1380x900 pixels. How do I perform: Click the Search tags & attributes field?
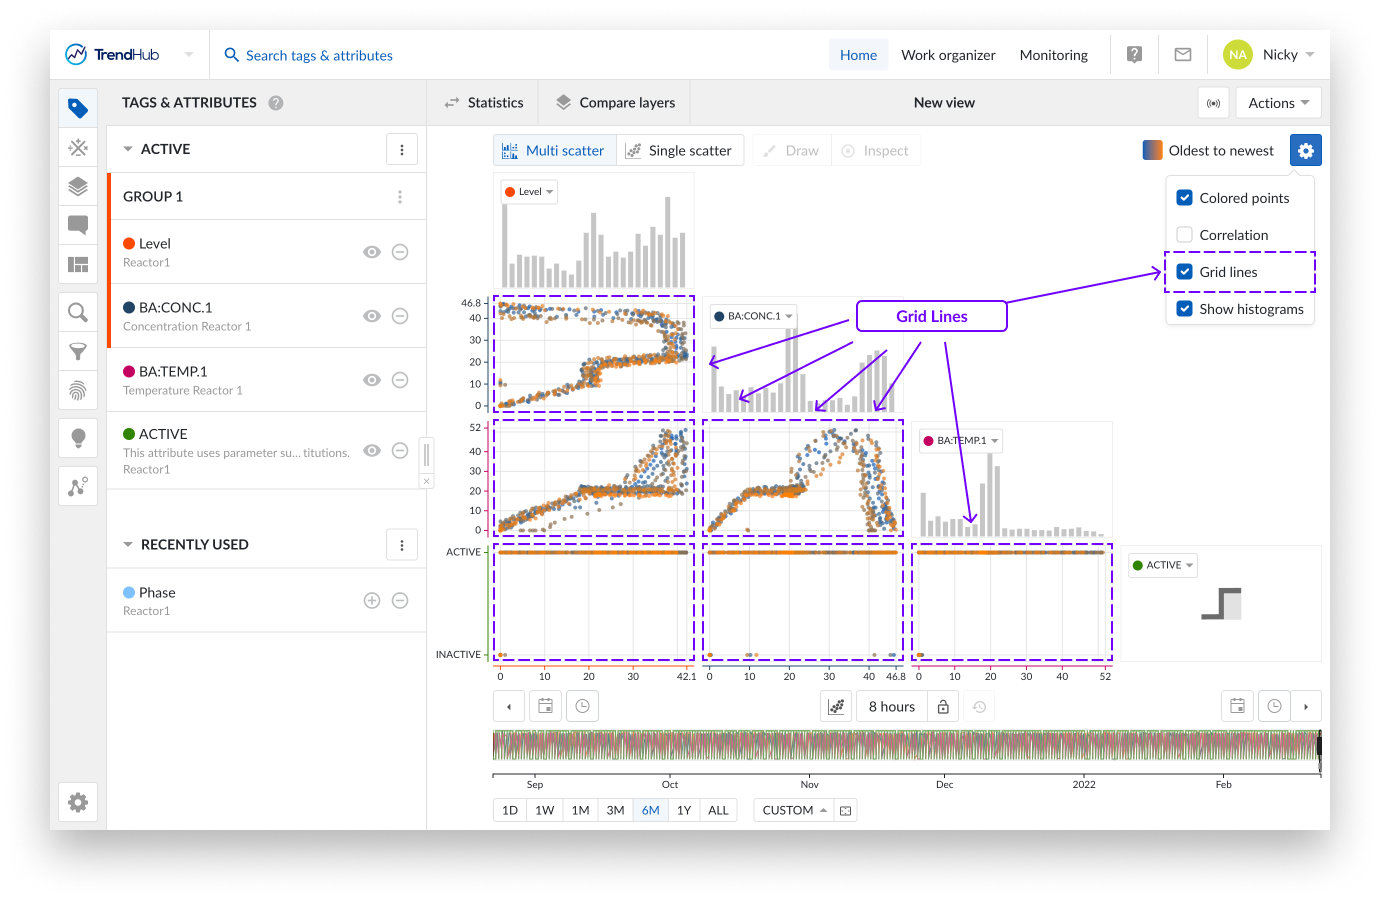click(319, 56)
